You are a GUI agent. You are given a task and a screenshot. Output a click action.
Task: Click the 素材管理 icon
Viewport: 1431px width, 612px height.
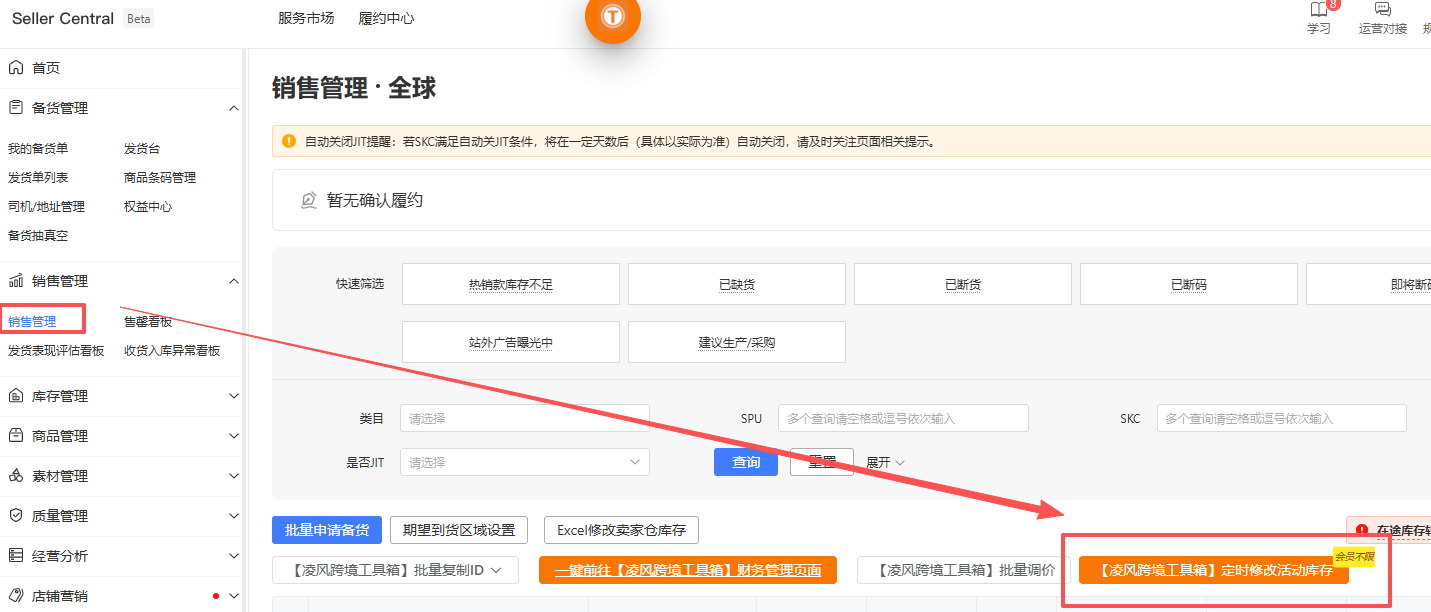tap(16, 476)
